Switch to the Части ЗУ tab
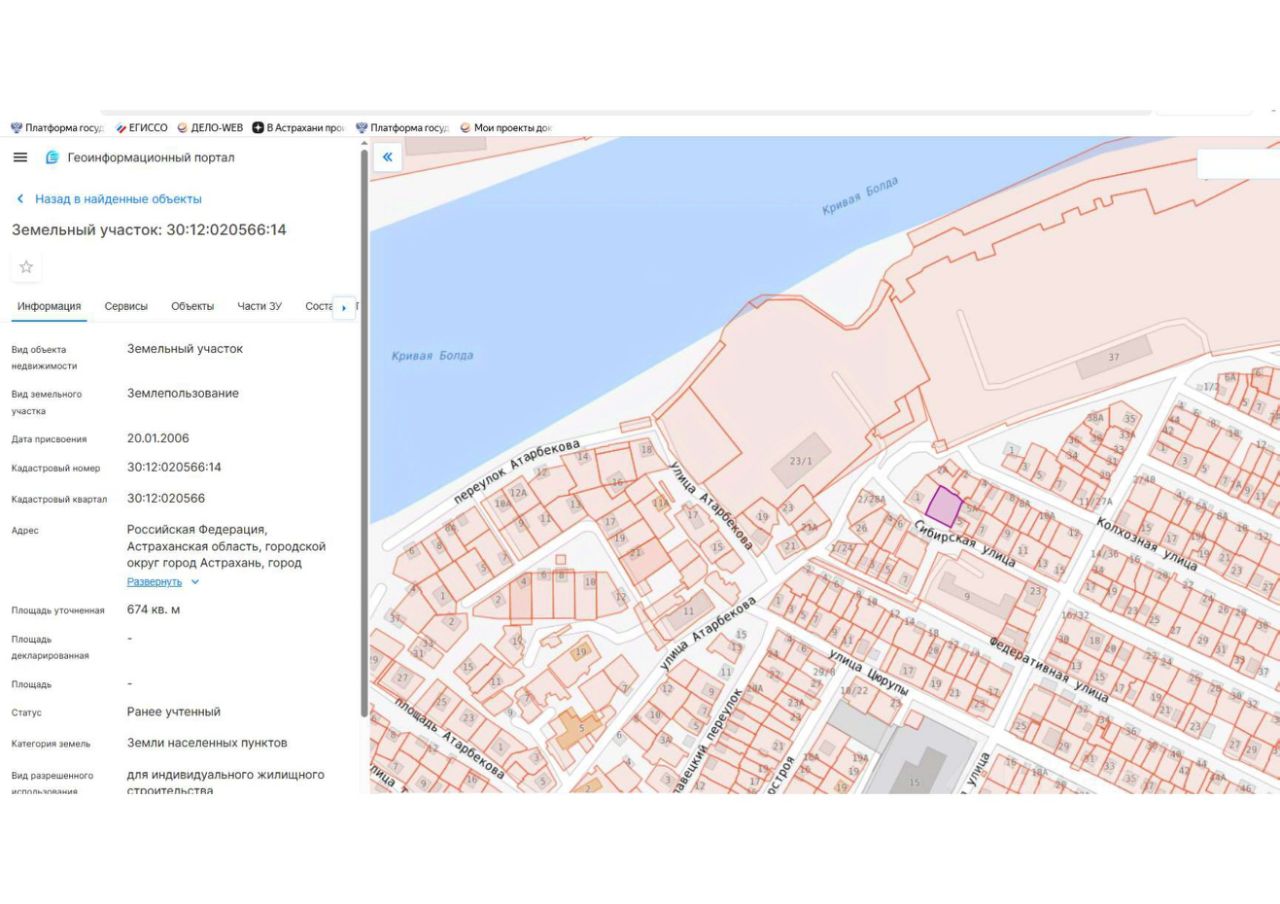 tap(259, 306)
